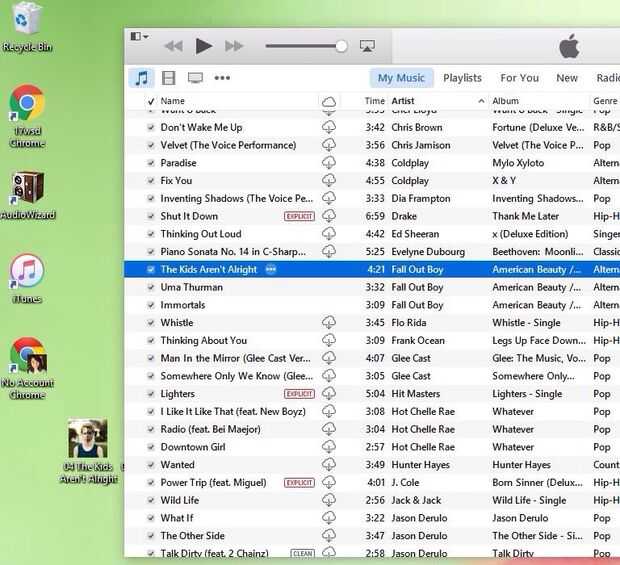Download Wanted from iCloud
This screenshot has height=565, width=620.
[x=329, y=465]
